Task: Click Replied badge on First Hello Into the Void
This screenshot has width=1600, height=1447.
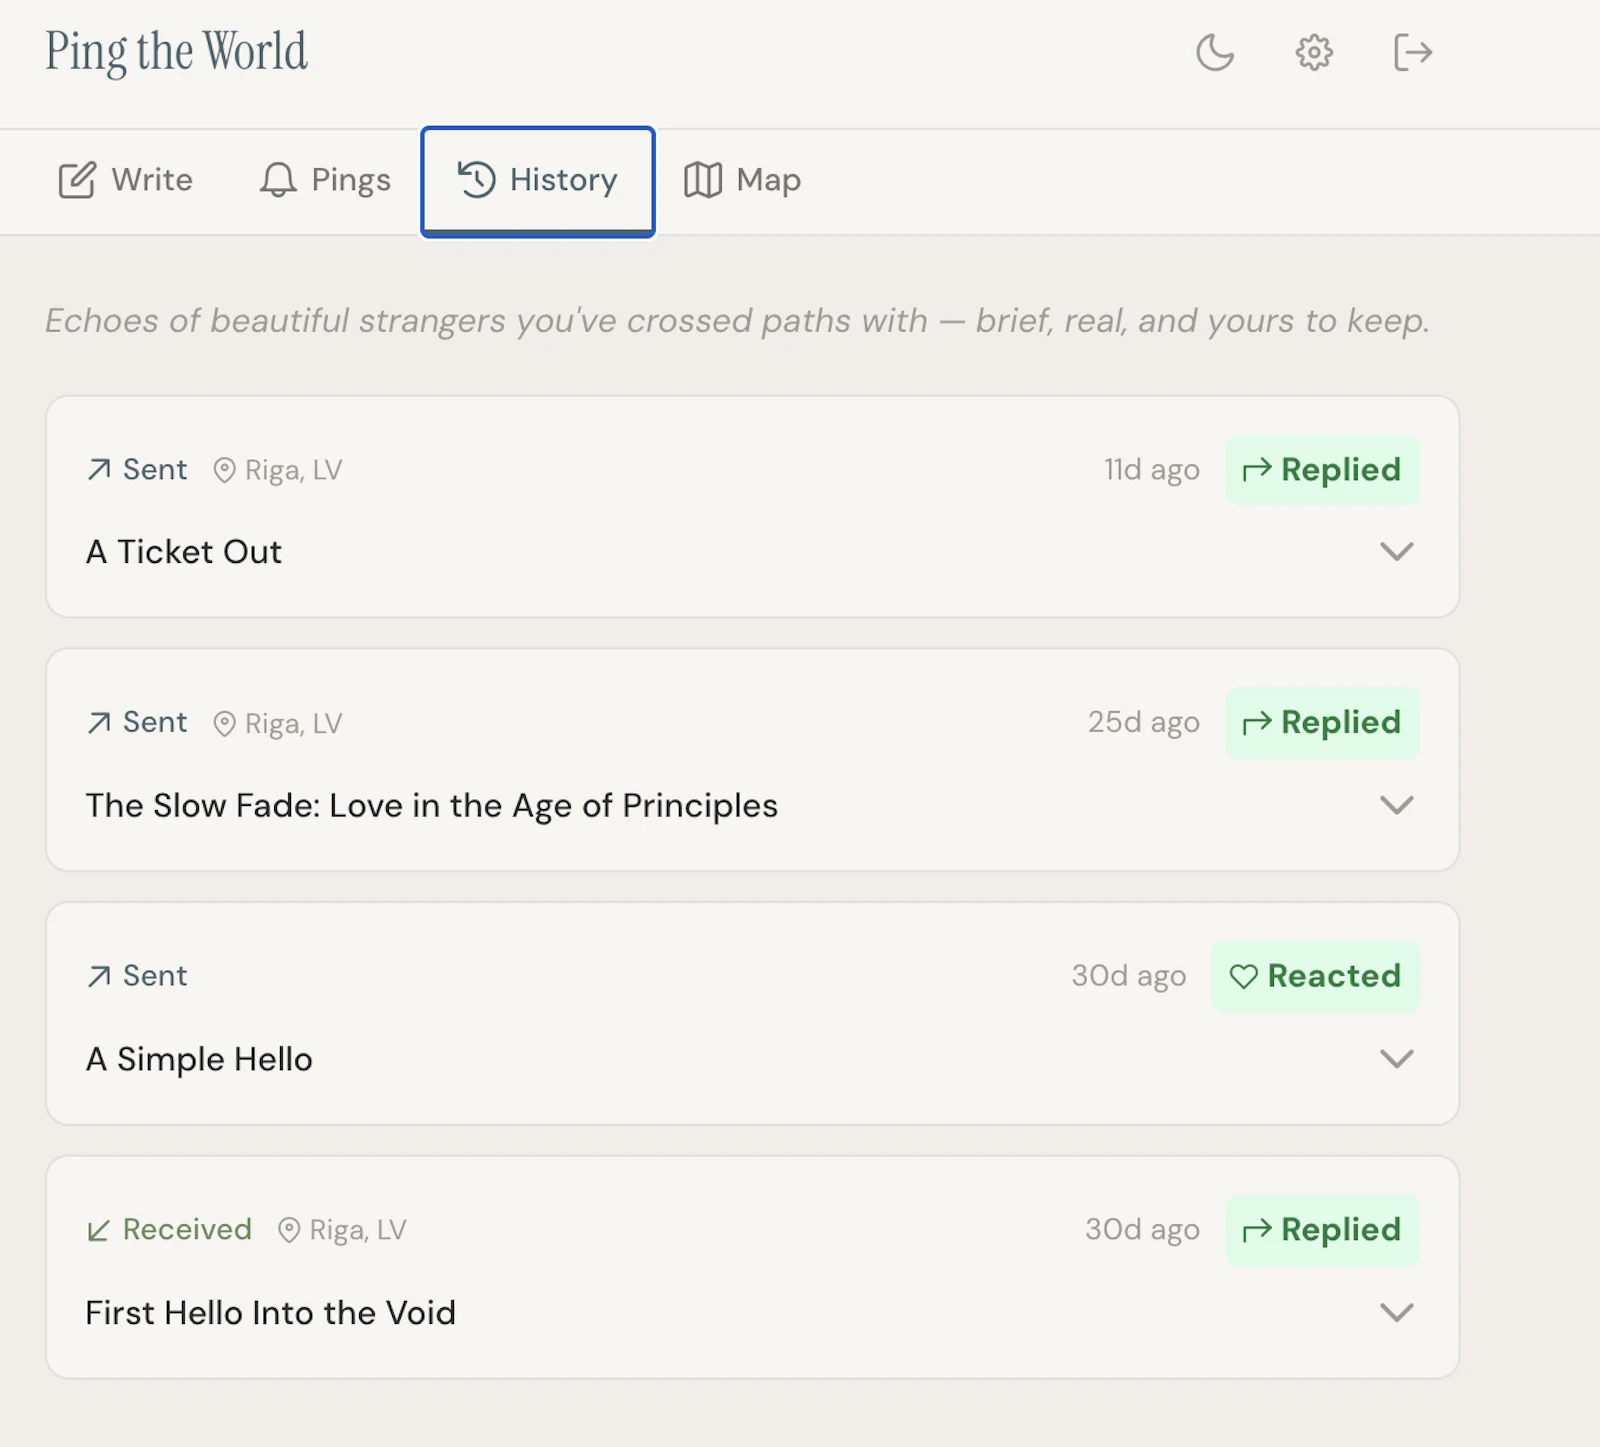Action: coord(1322,1230)
